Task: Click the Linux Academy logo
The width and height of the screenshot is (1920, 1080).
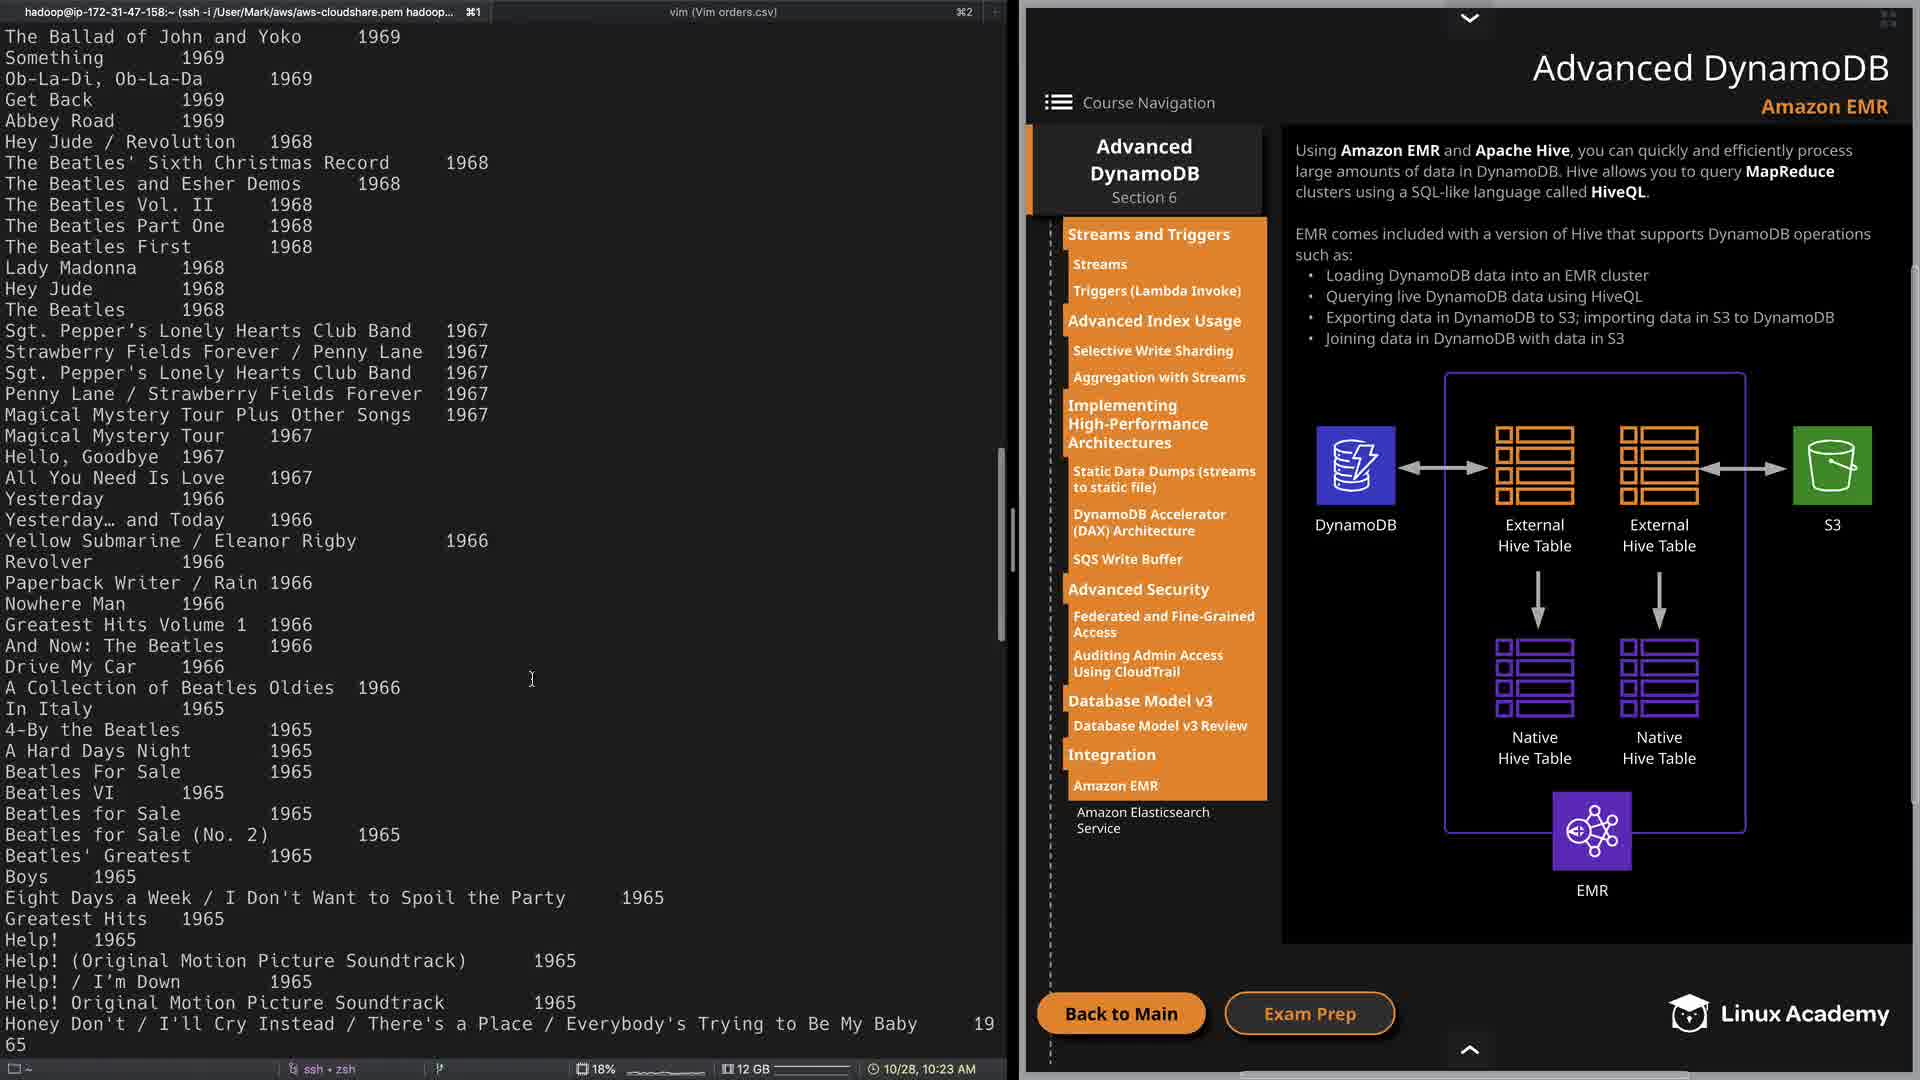Action: [x=1779, y=1013]
